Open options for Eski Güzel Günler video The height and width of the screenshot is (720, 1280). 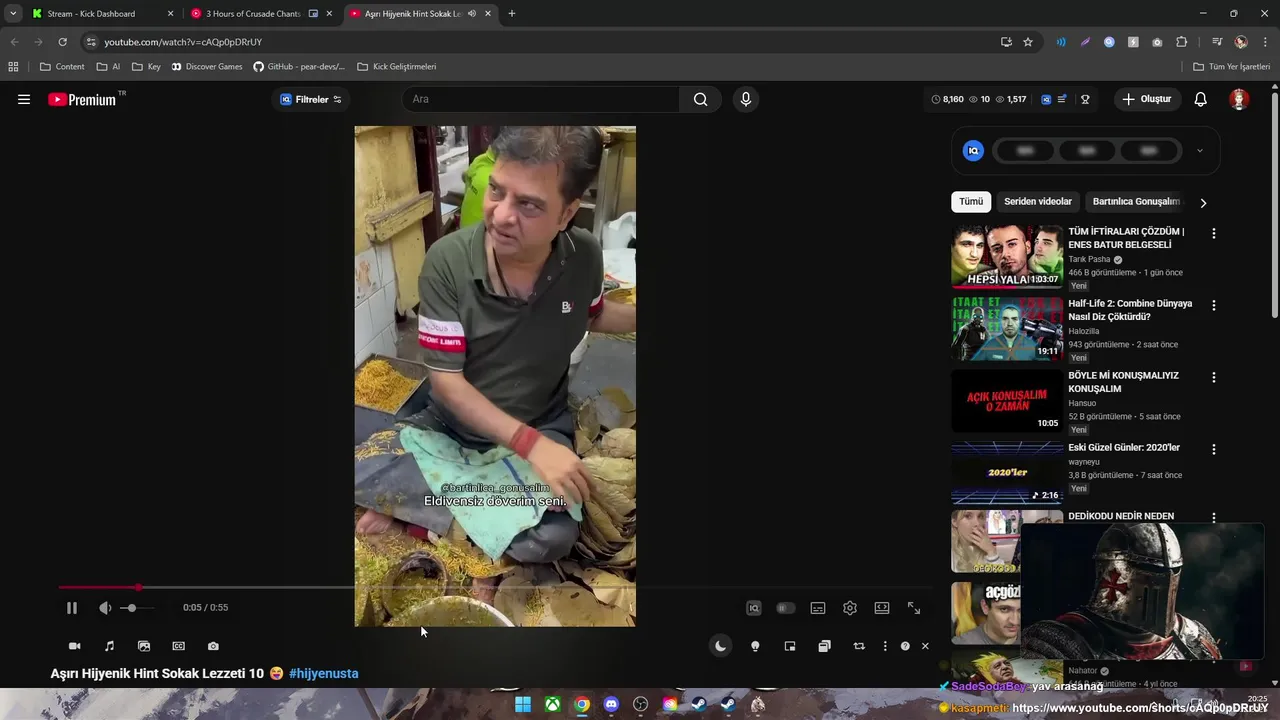1214,449
